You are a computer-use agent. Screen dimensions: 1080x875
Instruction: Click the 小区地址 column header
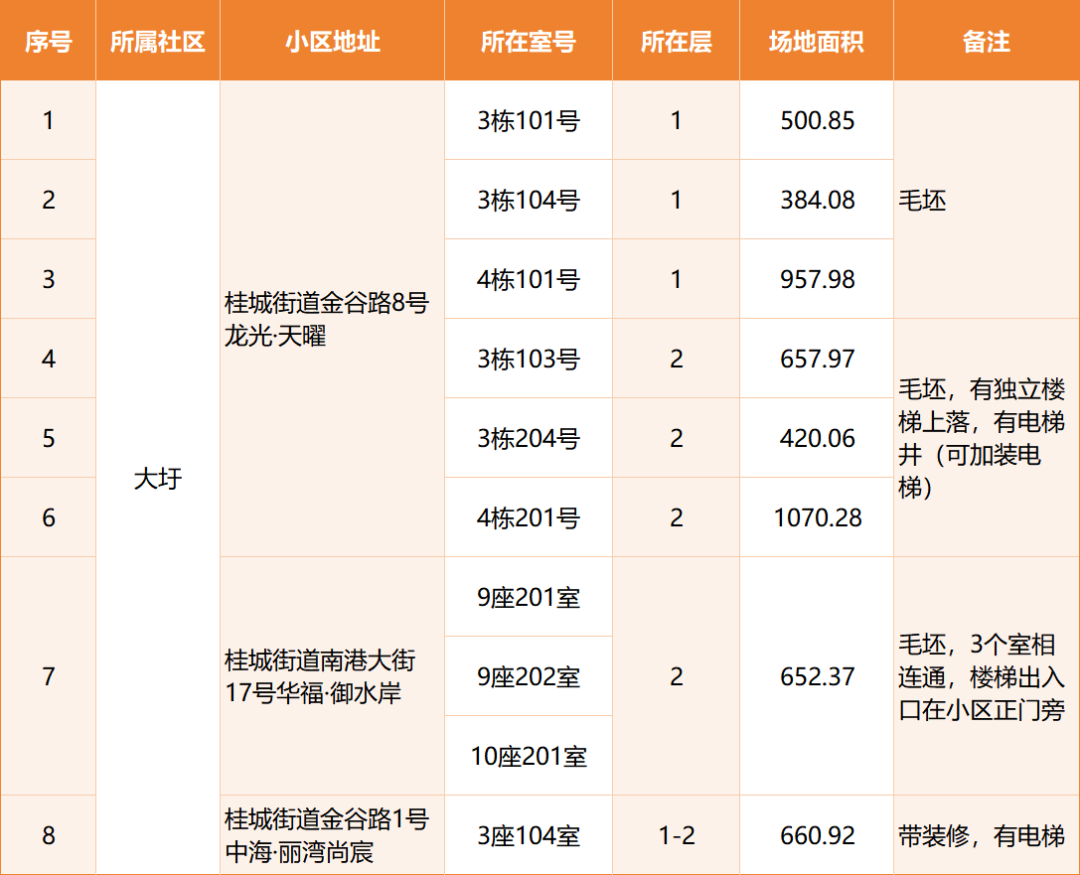click(332, 41)
